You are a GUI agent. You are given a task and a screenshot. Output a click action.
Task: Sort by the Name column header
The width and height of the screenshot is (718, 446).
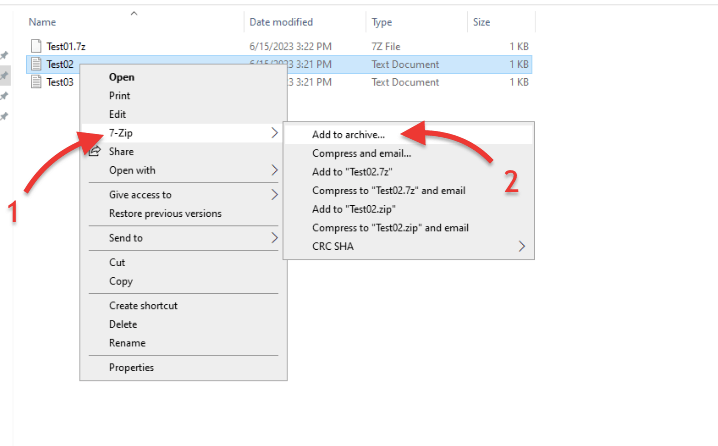click(x=42, y=21)
